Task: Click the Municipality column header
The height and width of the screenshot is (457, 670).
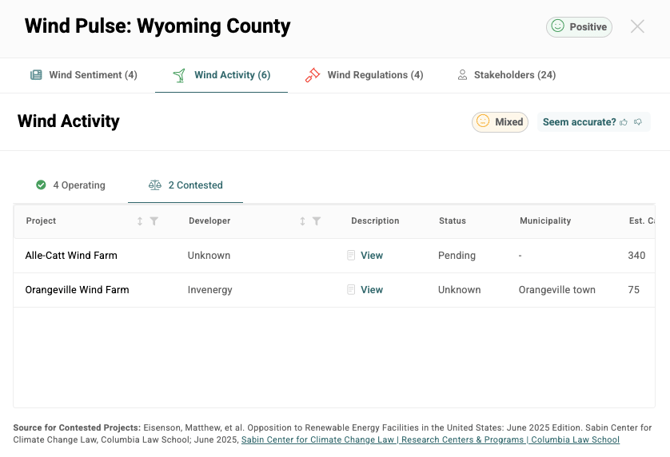Action: [545, 221]
